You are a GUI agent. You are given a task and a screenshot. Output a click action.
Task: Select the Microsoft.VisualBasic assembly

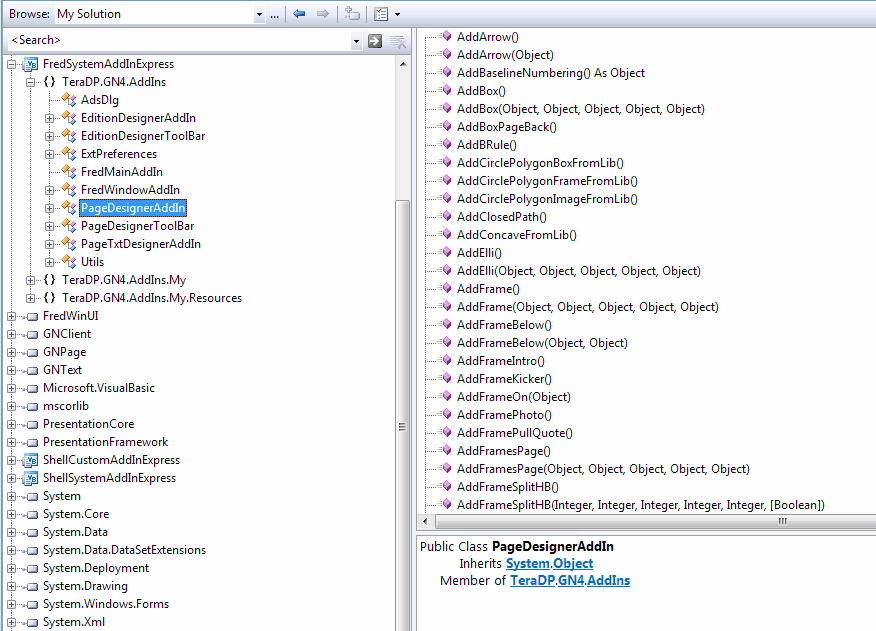[x=99, y=388]
